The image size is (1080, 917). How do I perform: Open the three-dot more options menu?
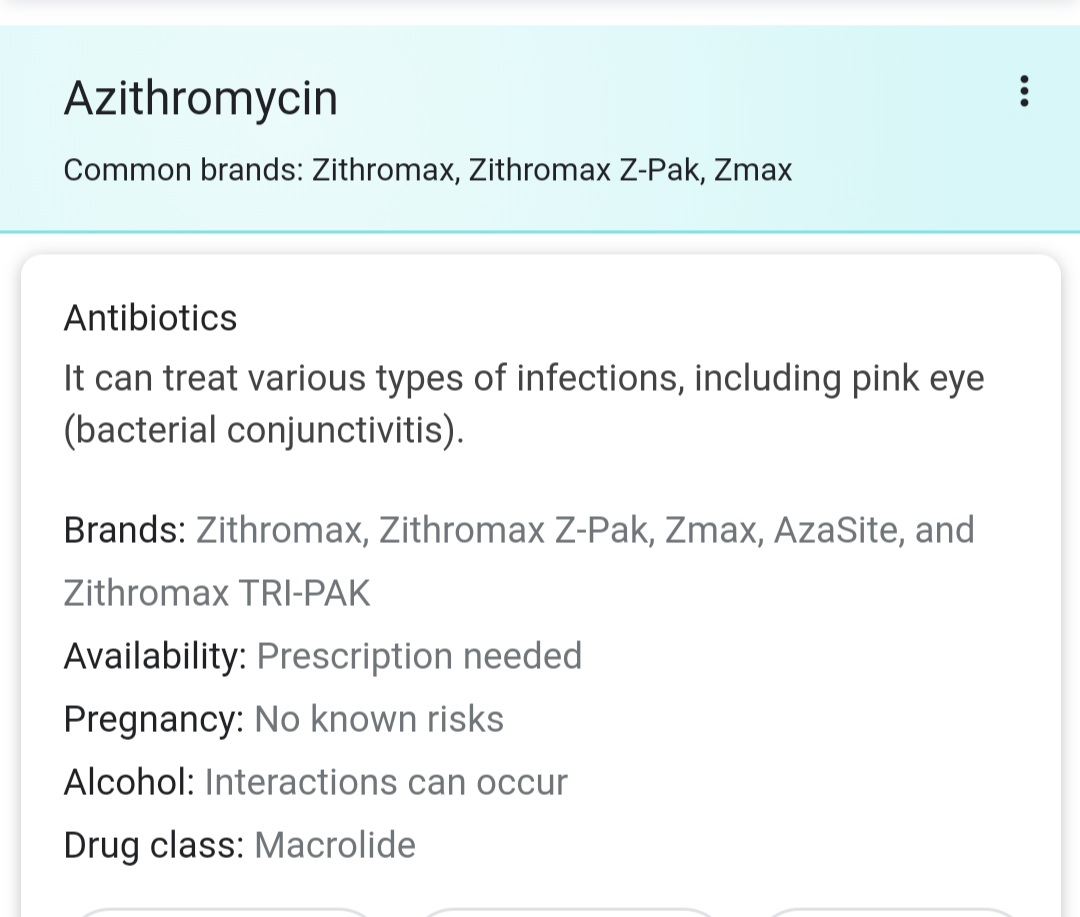click(x=1023, y=91)
